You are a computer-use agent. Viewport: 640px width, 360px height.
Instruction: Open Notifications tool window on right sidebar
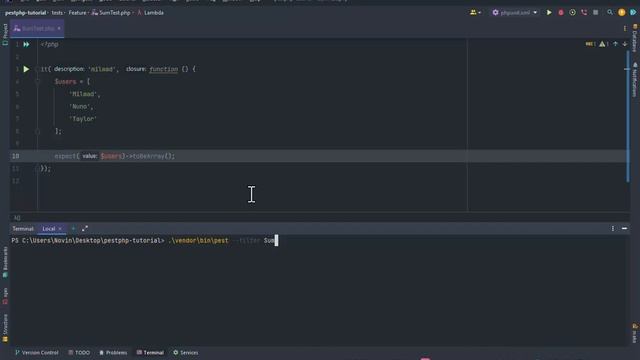pyautogui.click(x=635, y=80)
